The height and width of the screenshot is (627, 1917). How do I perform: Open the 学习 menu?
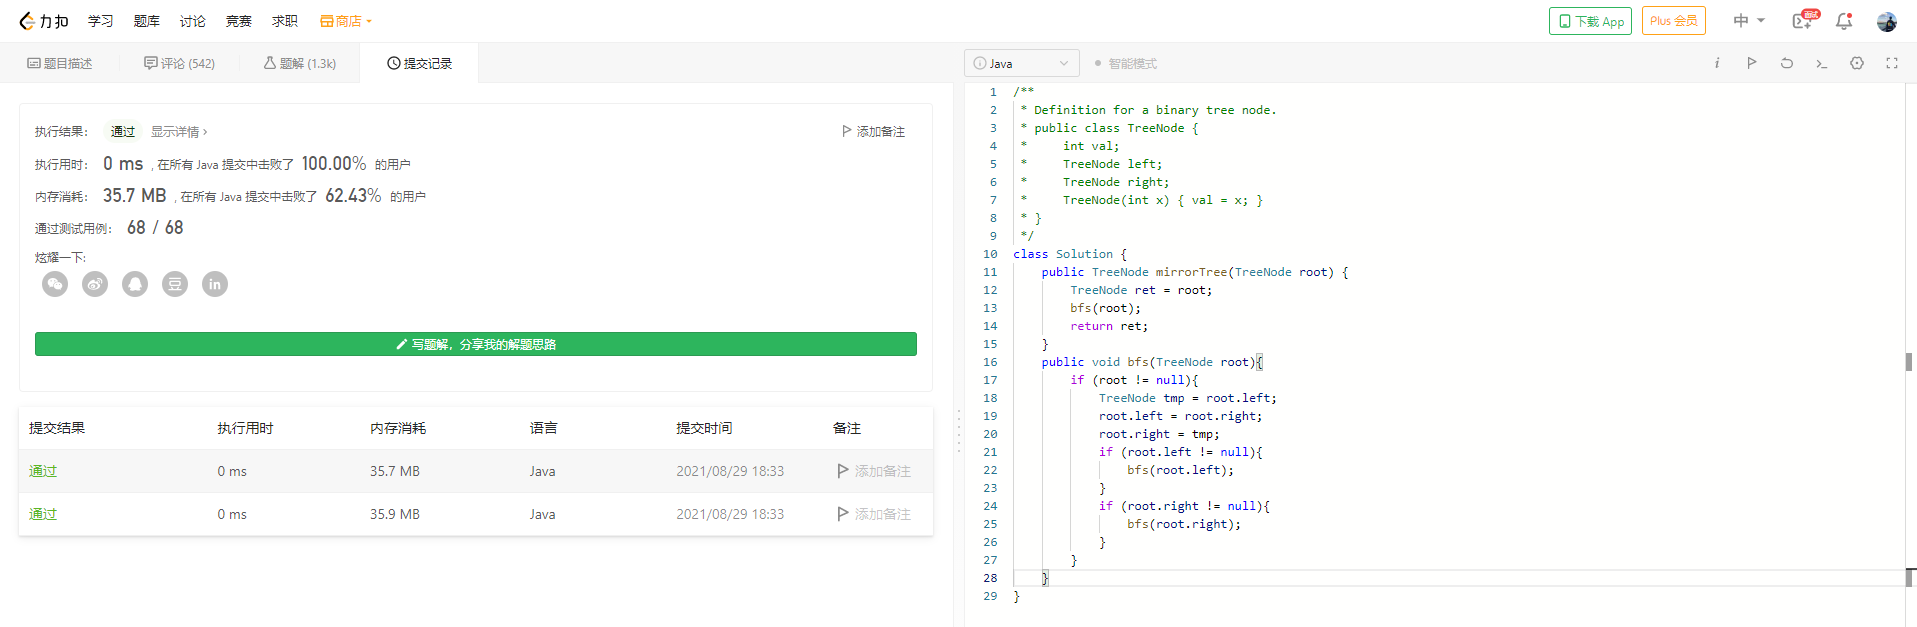click(x=100, y=21)
